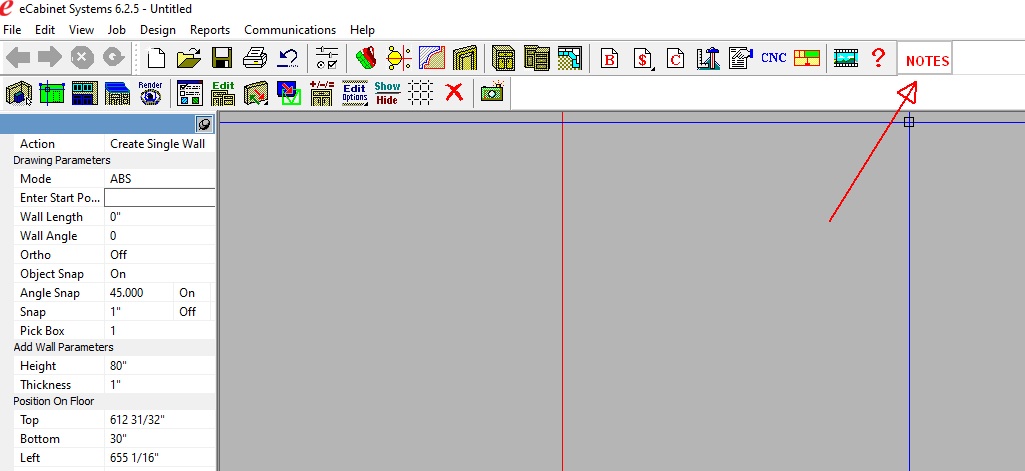Click the Show Hide toolbar icon
1025x471 pixels.
point(387,93)
